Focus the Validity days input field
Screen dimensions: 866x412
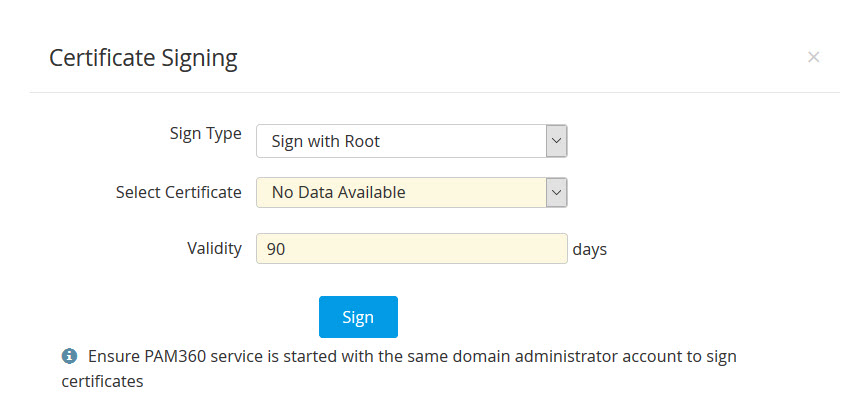tap(412, 249)
